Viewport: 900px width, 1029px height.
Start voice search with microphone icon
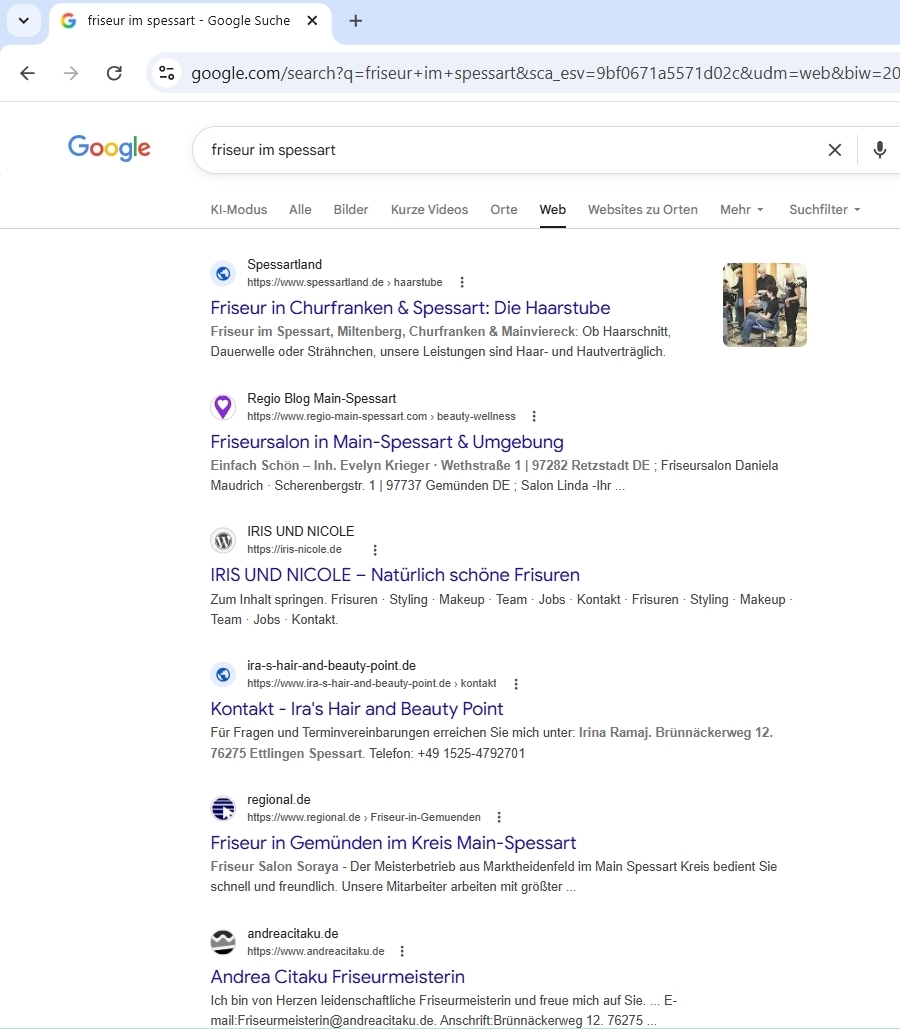click(x=879, y=150)
